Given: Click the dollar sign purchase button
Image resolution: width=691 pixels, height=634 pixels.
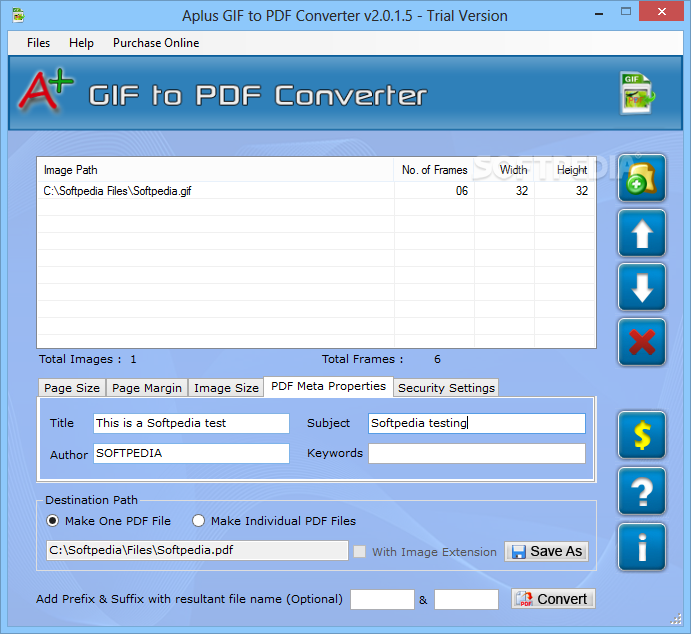Looking at the screenshot, I should coord(642,435).
